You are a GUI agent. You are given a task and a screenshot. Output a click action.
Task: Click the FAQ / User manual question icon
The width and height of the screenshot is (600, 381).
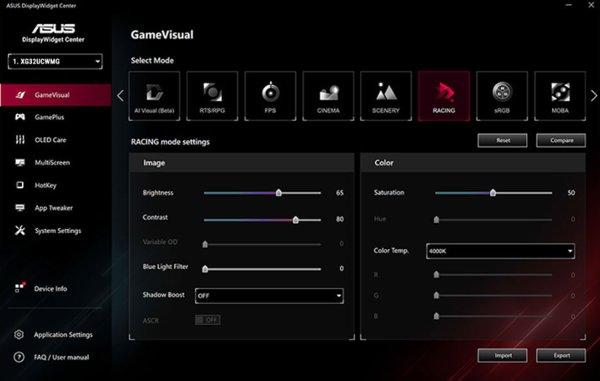pos(19,357)
